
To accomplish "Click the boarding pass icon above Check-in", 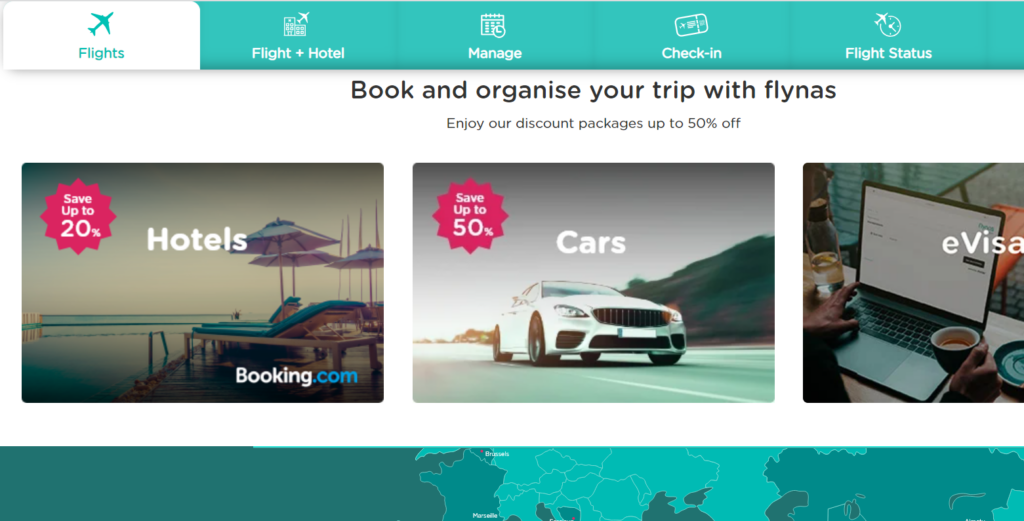I will tap(691, 25).
